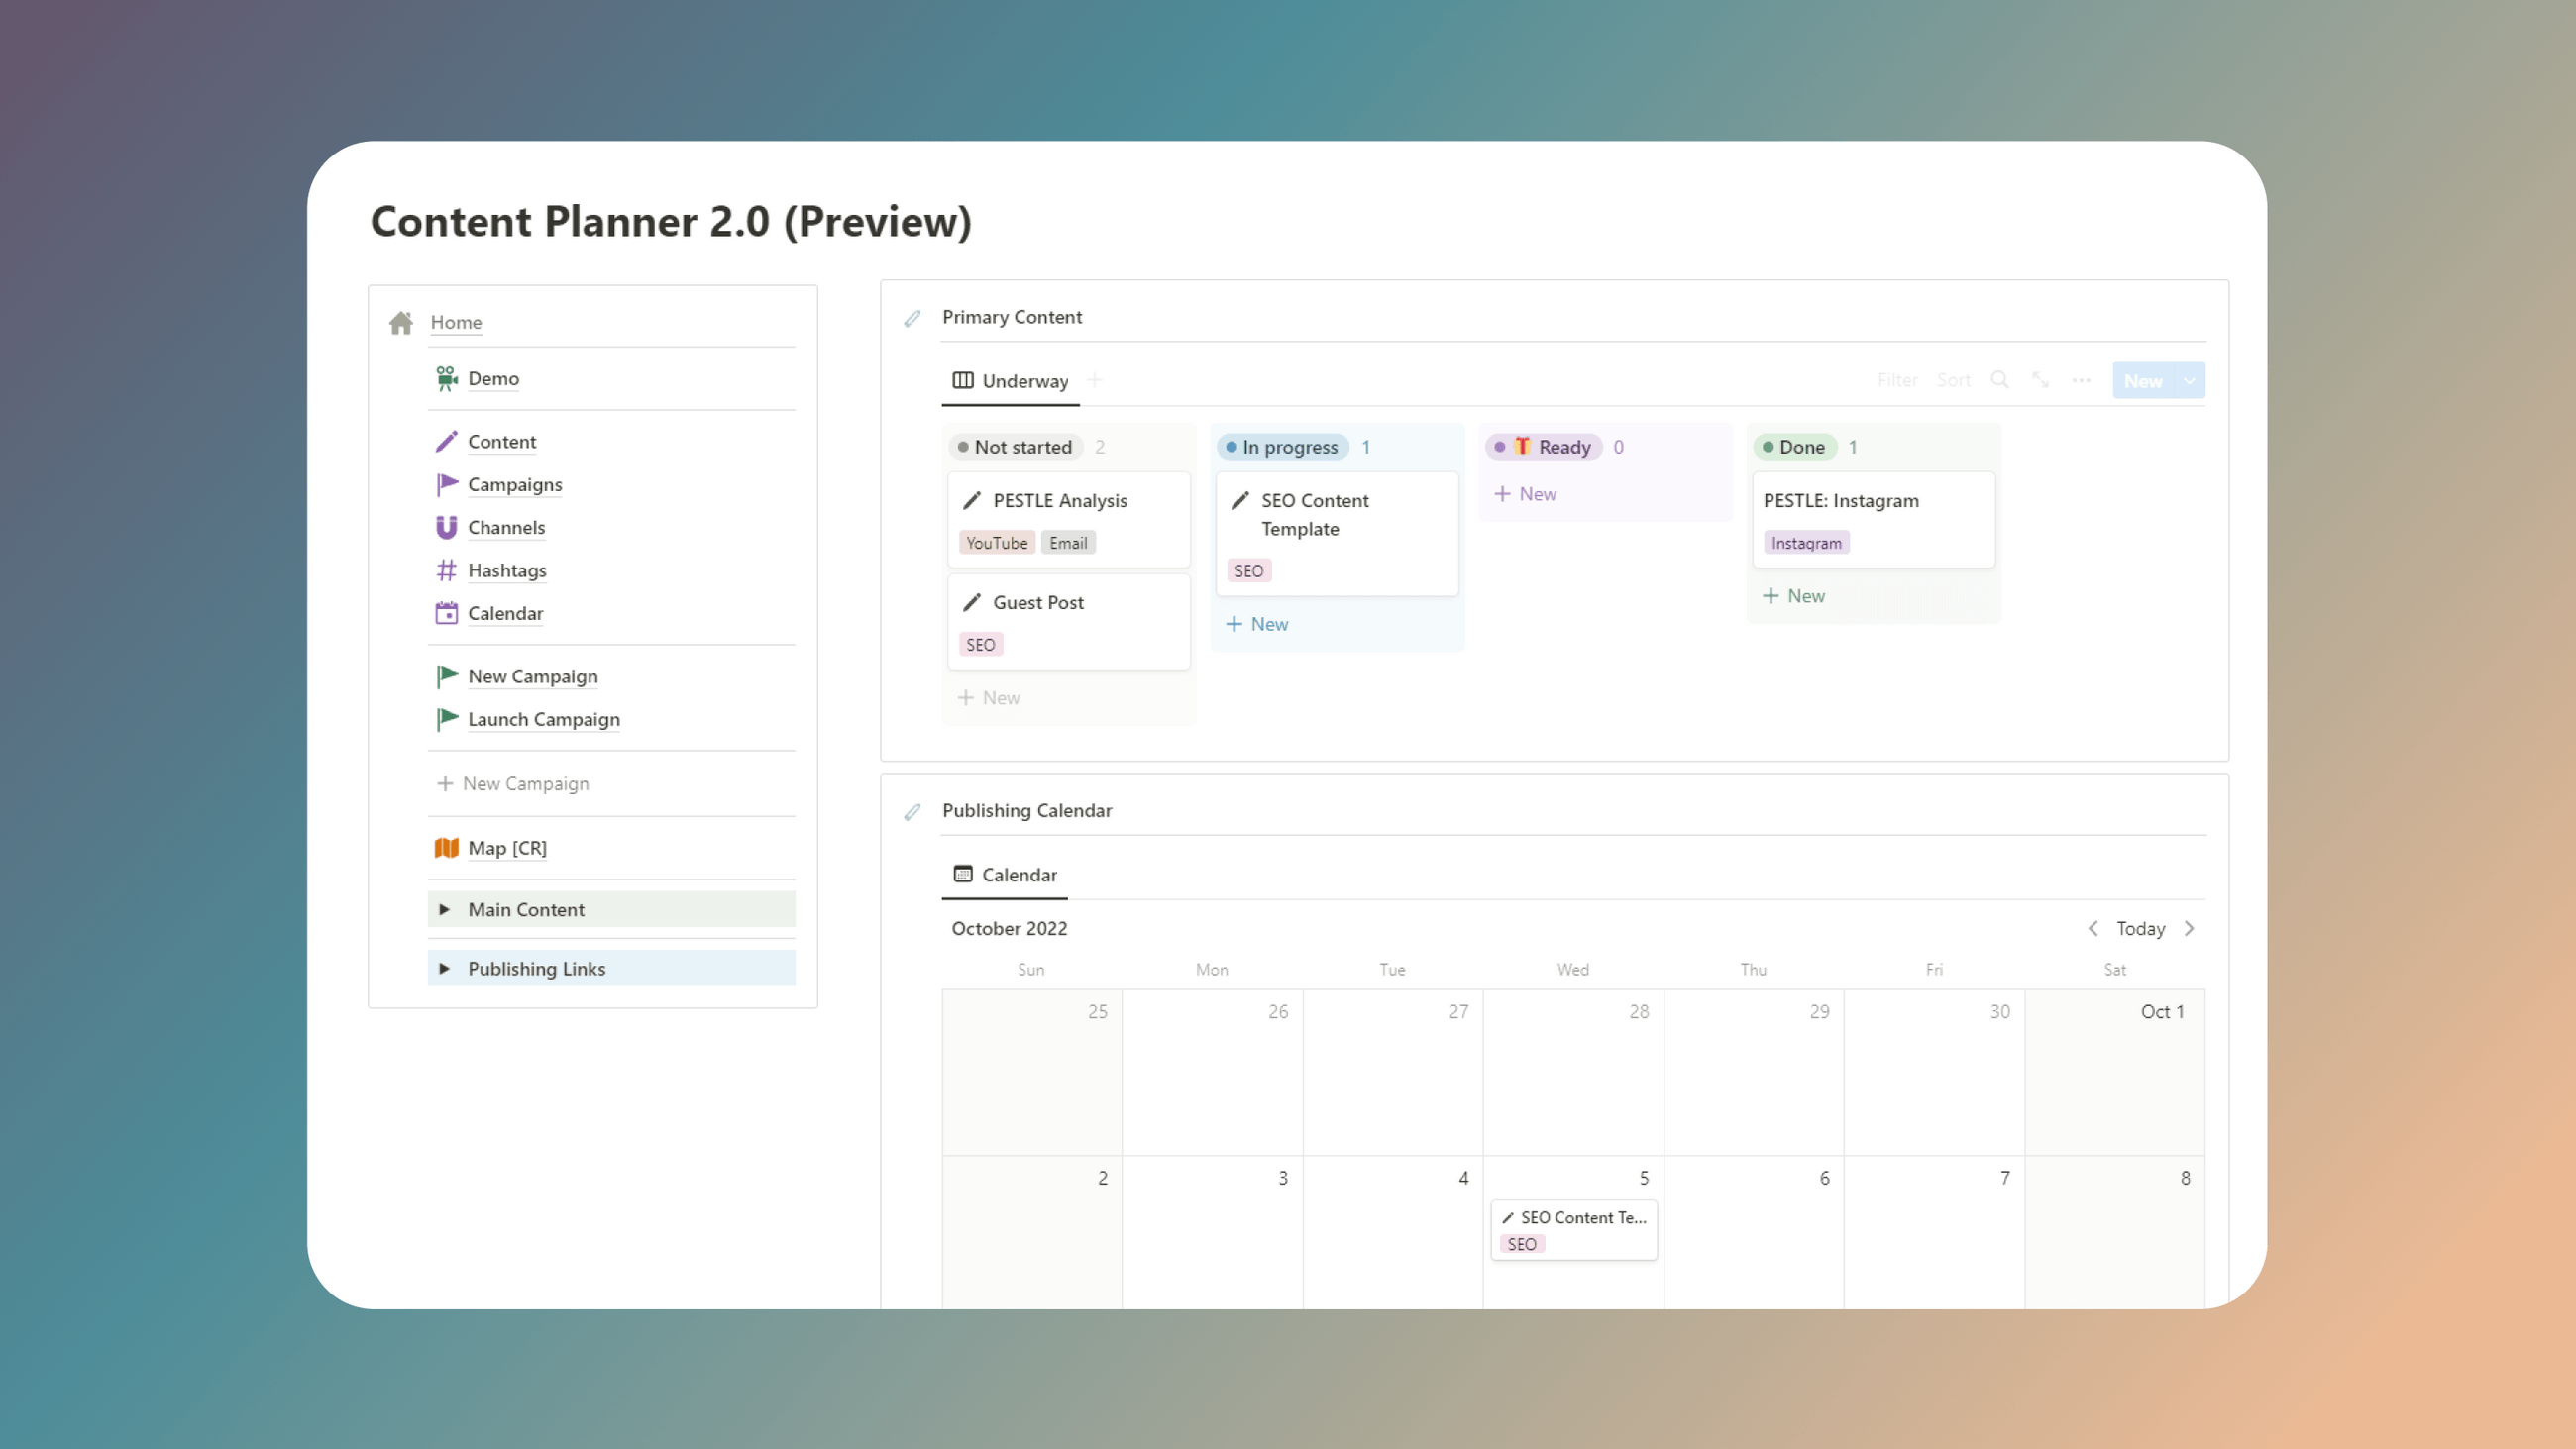Screen dimensions: 2576x1449
Task: Click the Home house icon in sidebar
Action: tap(401, 322)
